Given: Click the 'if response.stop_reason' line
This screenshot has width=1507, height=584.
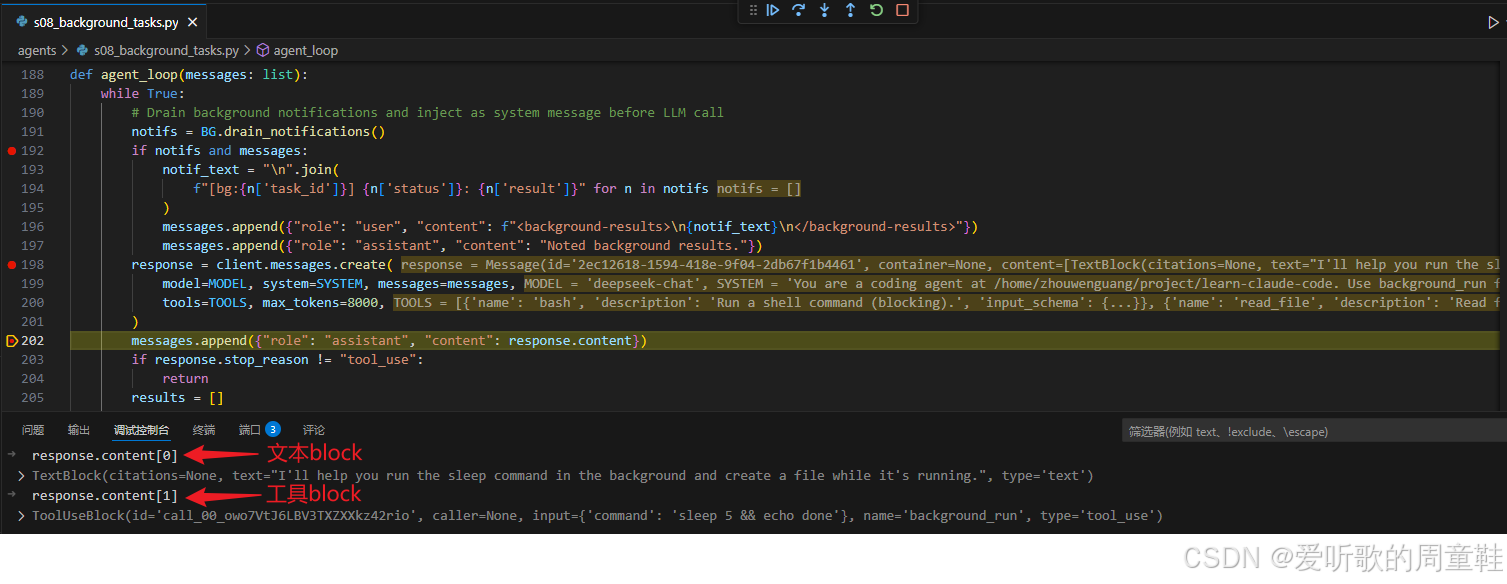Looking at the screenshot, I should [278, 360].
